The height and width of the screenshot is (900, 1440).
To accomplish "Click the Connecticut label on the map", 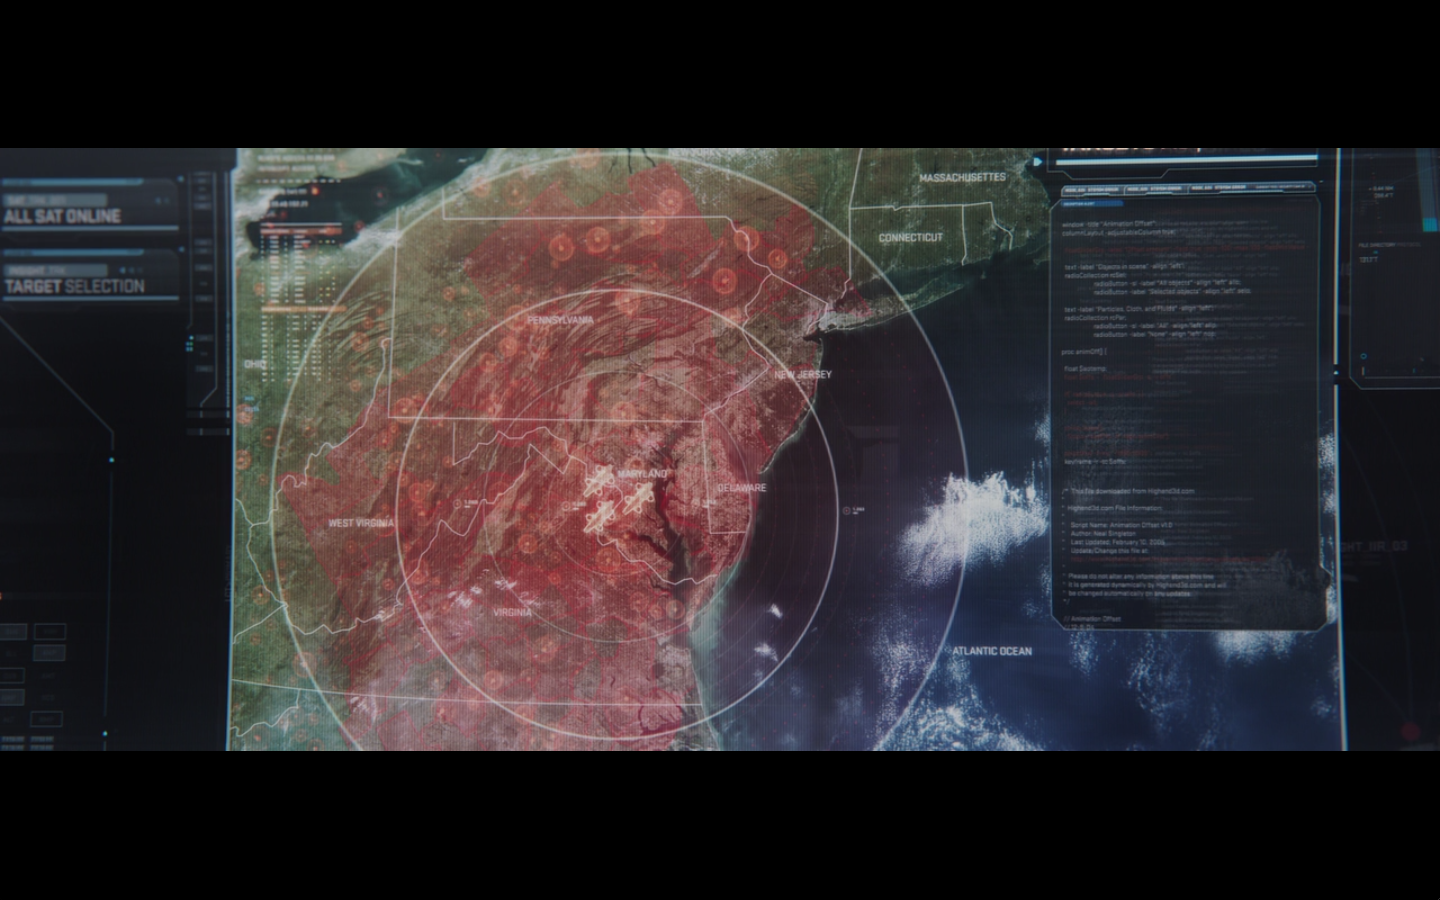I will tap(910, 238).
